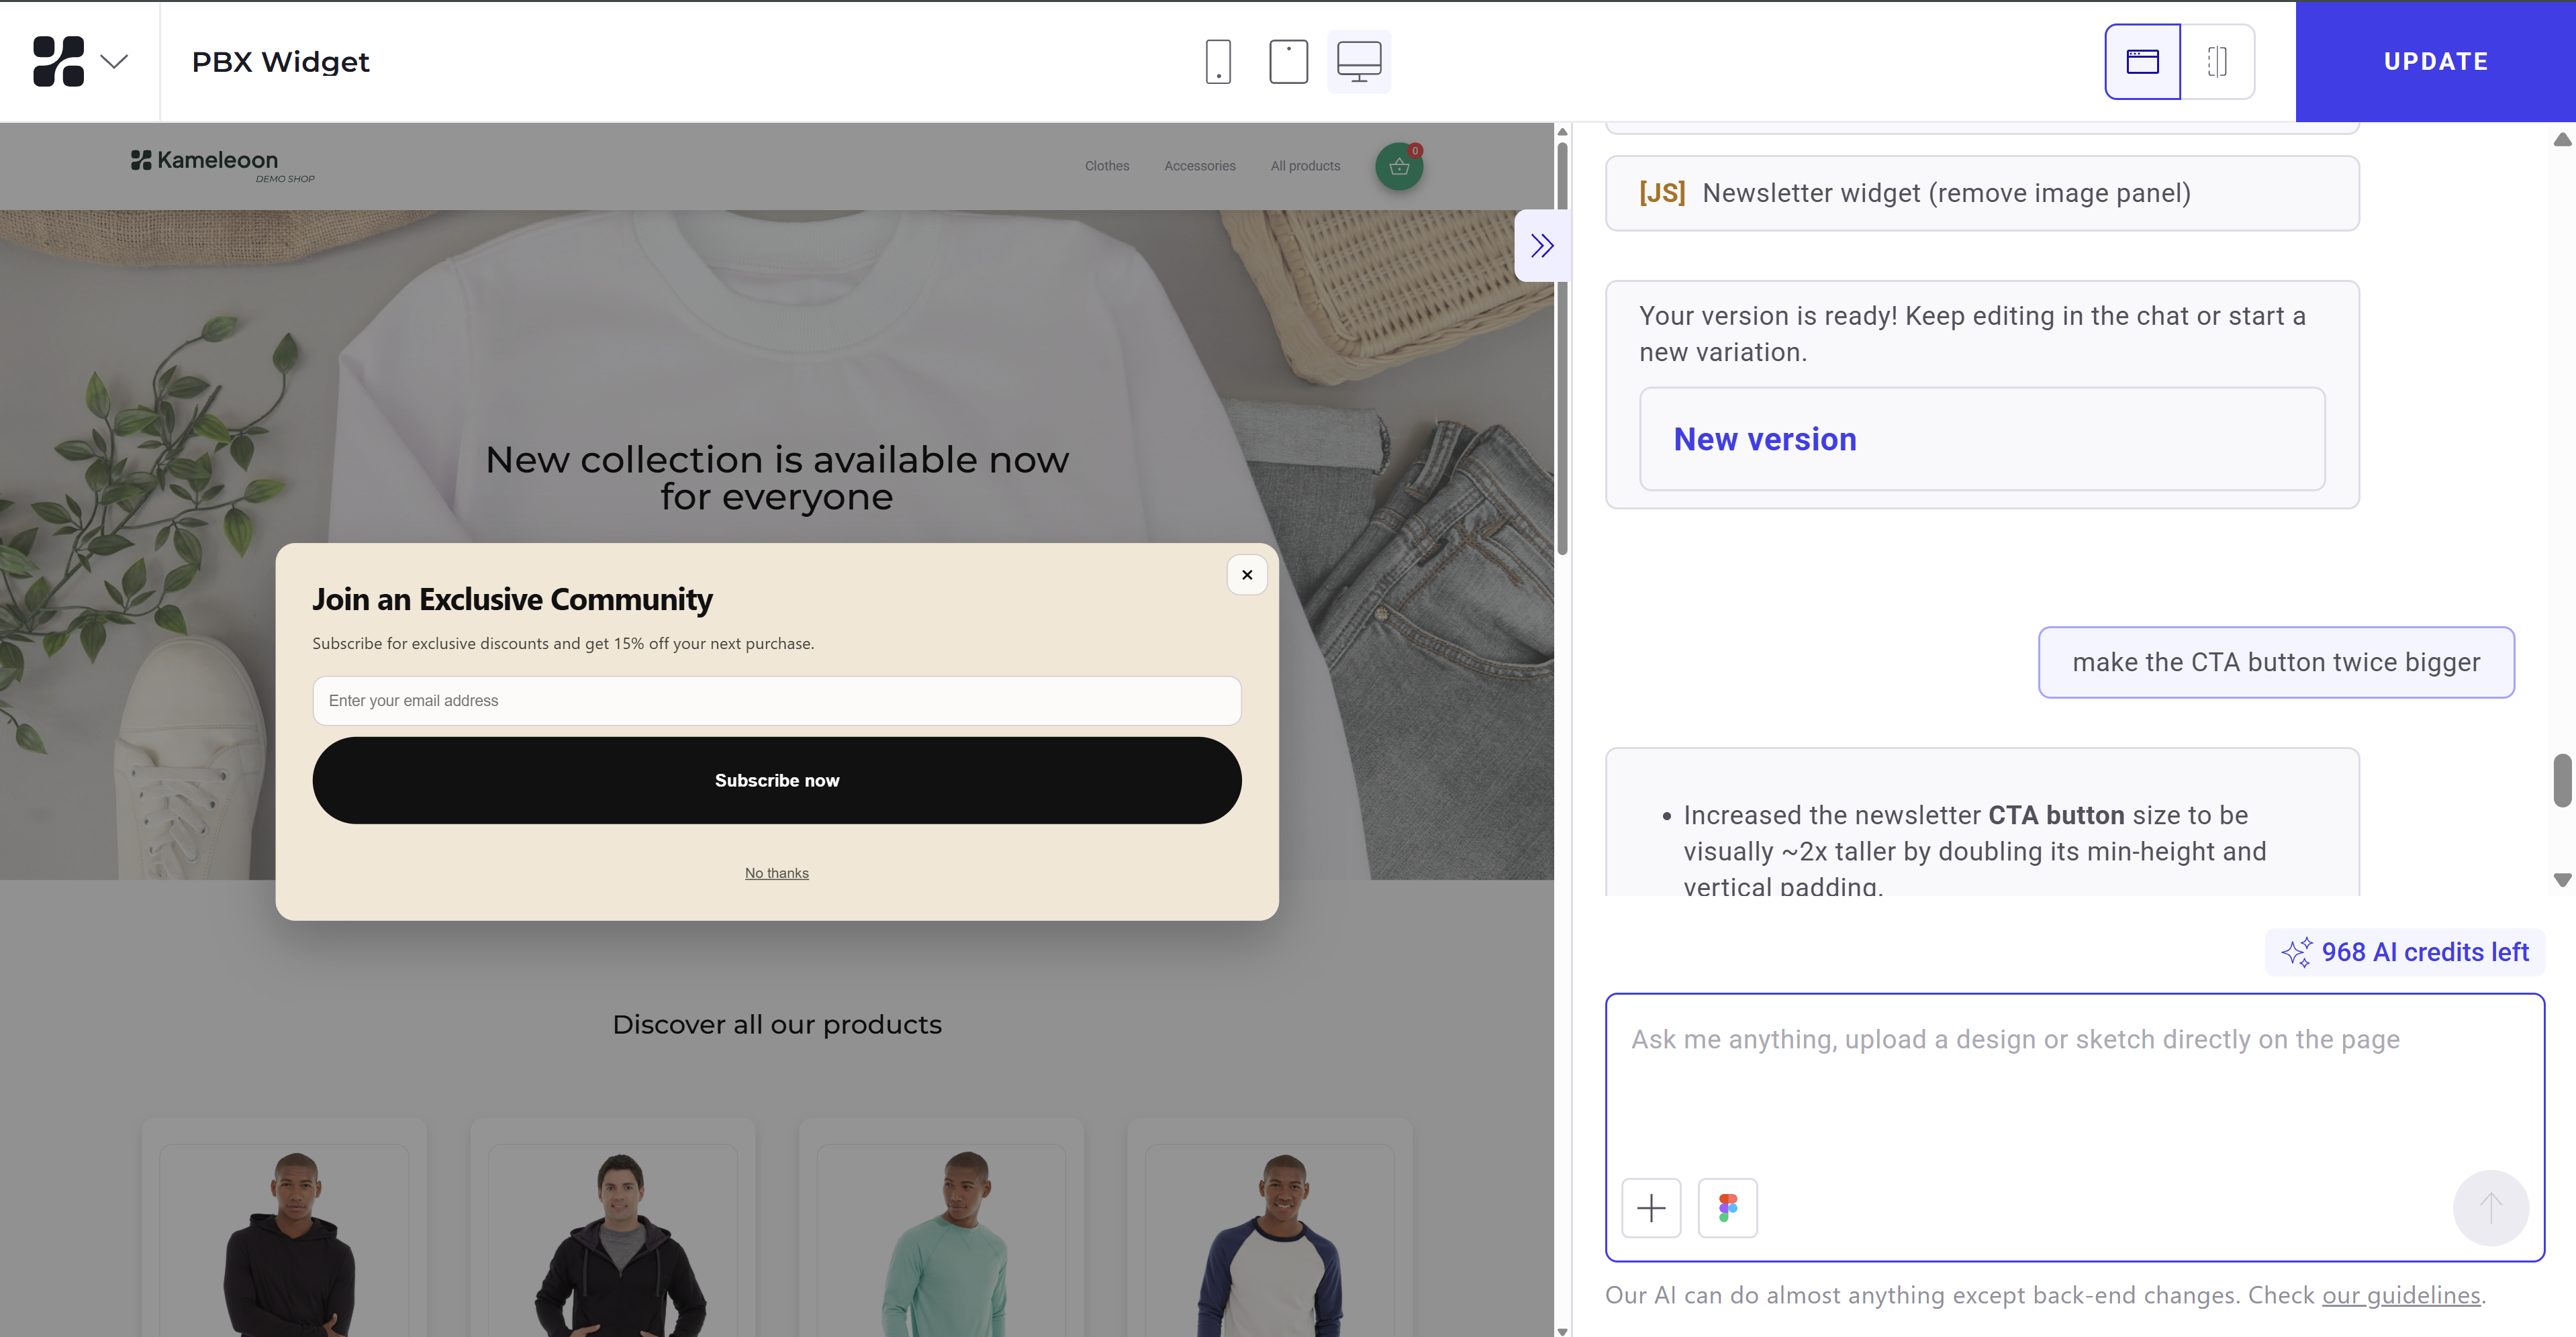Close the newsletter popup
This screenshot has width=2576, height=1337.
pyautogui.click(x=1247, y=575)
